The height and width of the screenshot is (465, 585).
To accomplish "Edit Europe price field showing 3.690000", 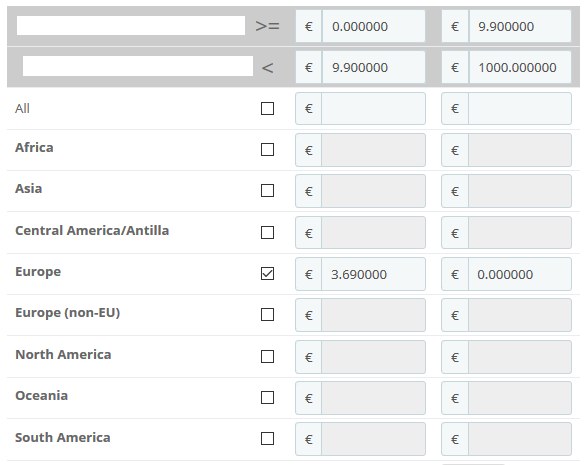I will tap(373, 274).
